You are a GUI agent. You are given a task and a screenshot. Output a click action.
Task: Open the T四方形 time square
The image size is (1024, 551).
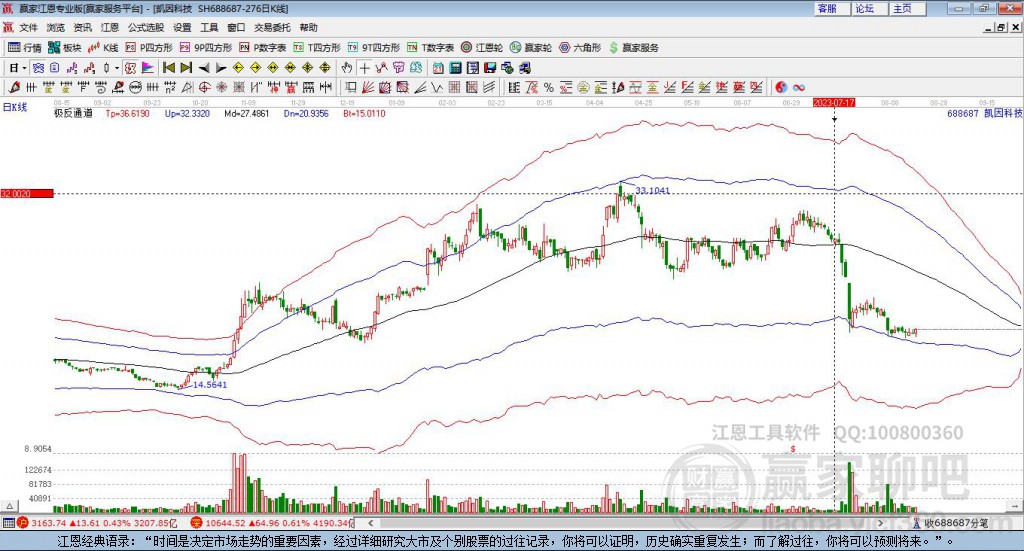(317, 48)
